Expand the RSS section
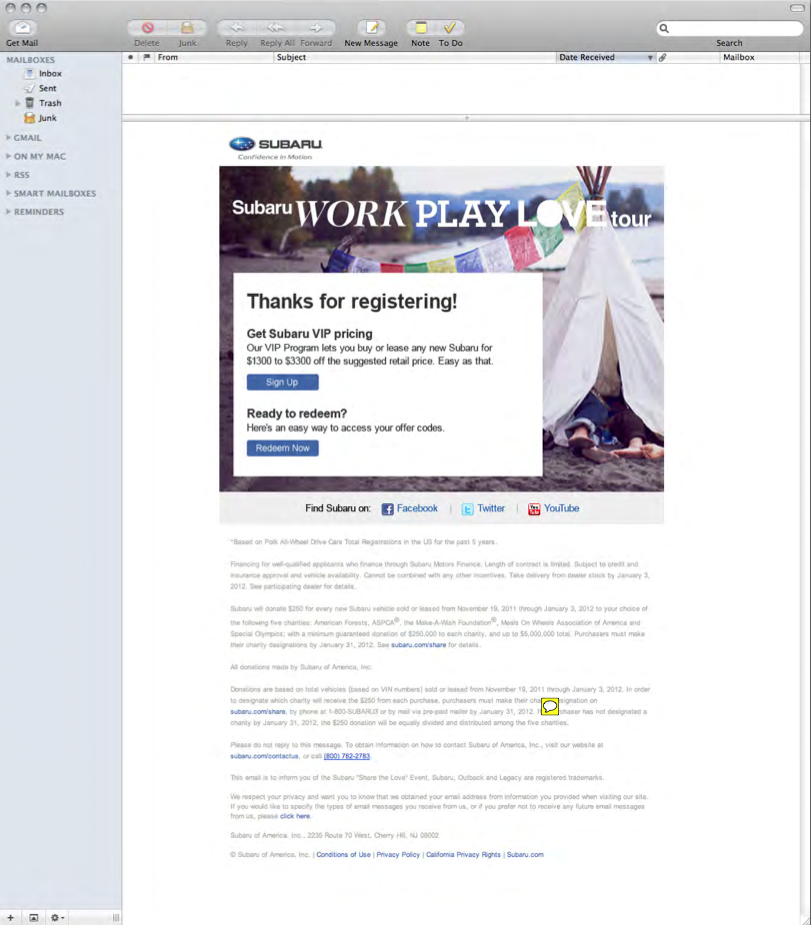 point(8,175)
